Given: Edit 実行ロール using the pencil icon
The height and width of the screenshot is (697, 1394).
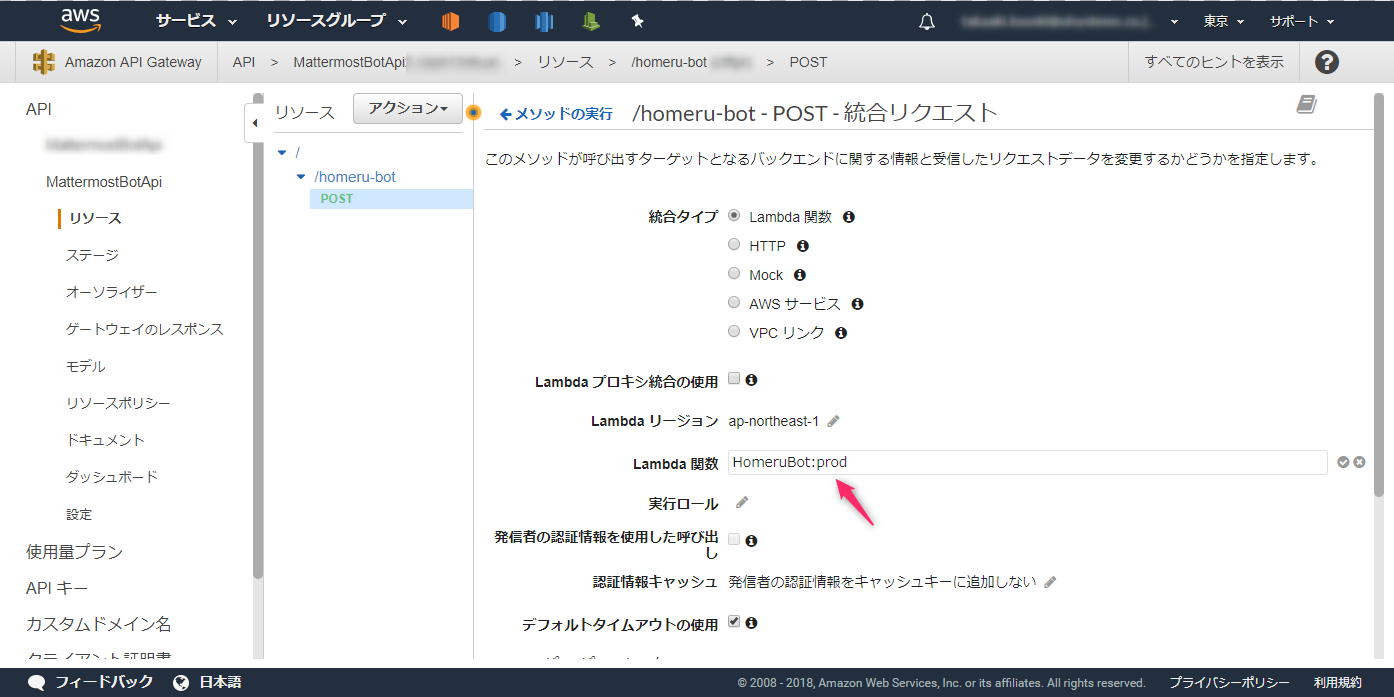Looking at the screenshot, I should (x=741, y=503).
